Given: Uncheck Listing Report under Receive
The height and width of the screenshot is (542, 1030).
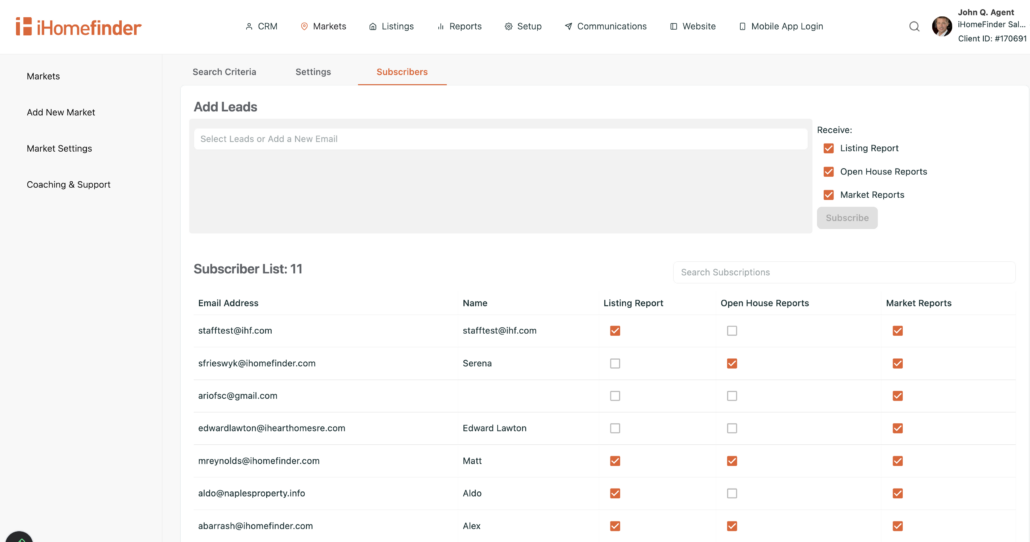Looking at the screenshot, I should tap(828, 148).
